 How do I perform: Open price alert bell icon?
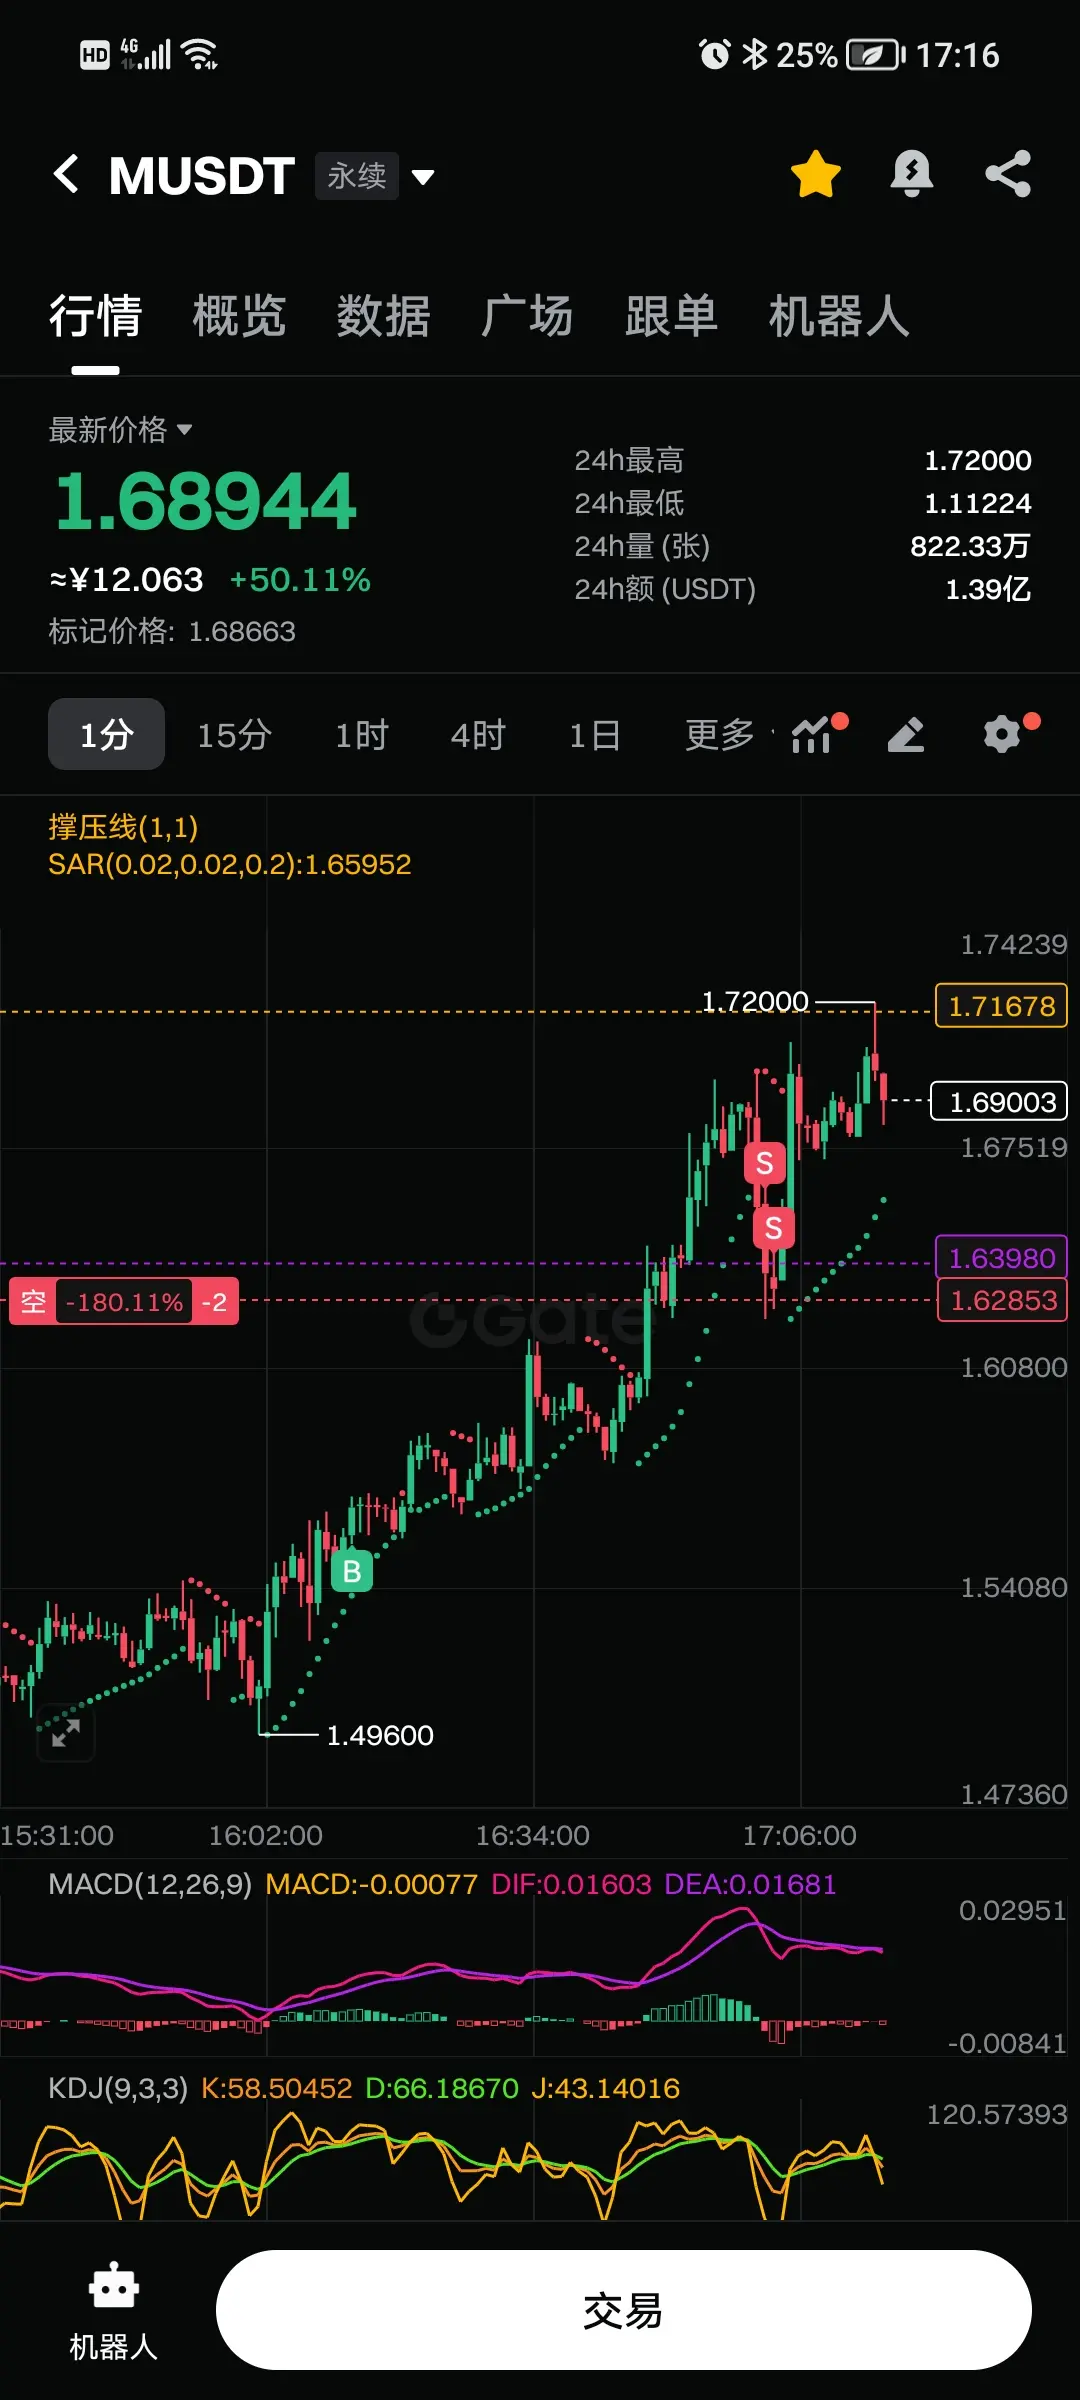pos(912,175)
